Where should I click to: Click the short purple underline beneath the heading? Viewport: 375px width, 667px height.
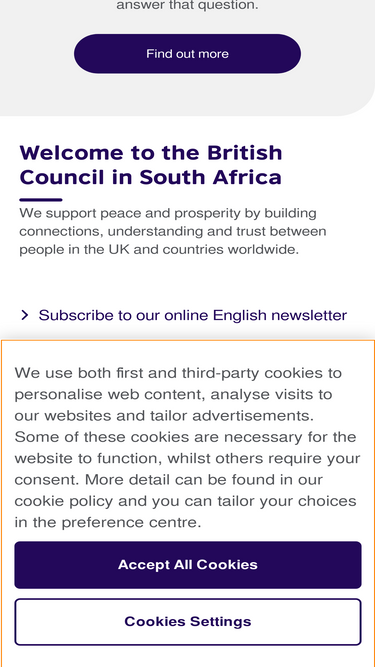coord(41,200)
